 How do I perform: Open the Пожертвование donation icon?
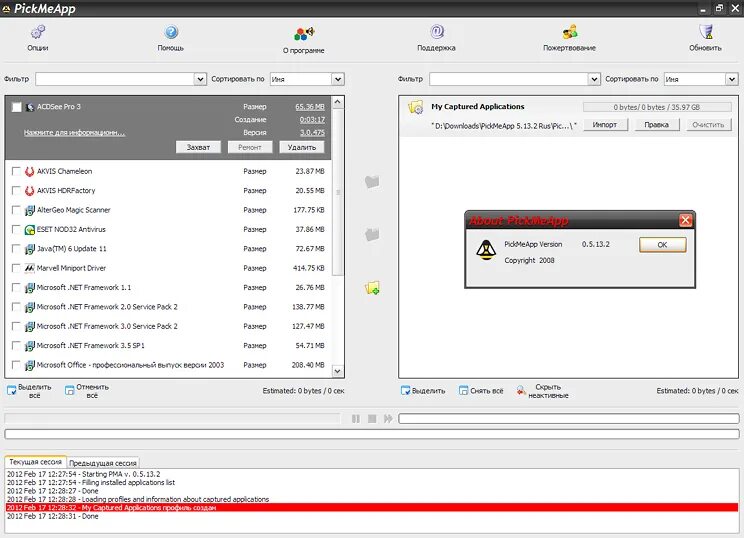point(569,32)
